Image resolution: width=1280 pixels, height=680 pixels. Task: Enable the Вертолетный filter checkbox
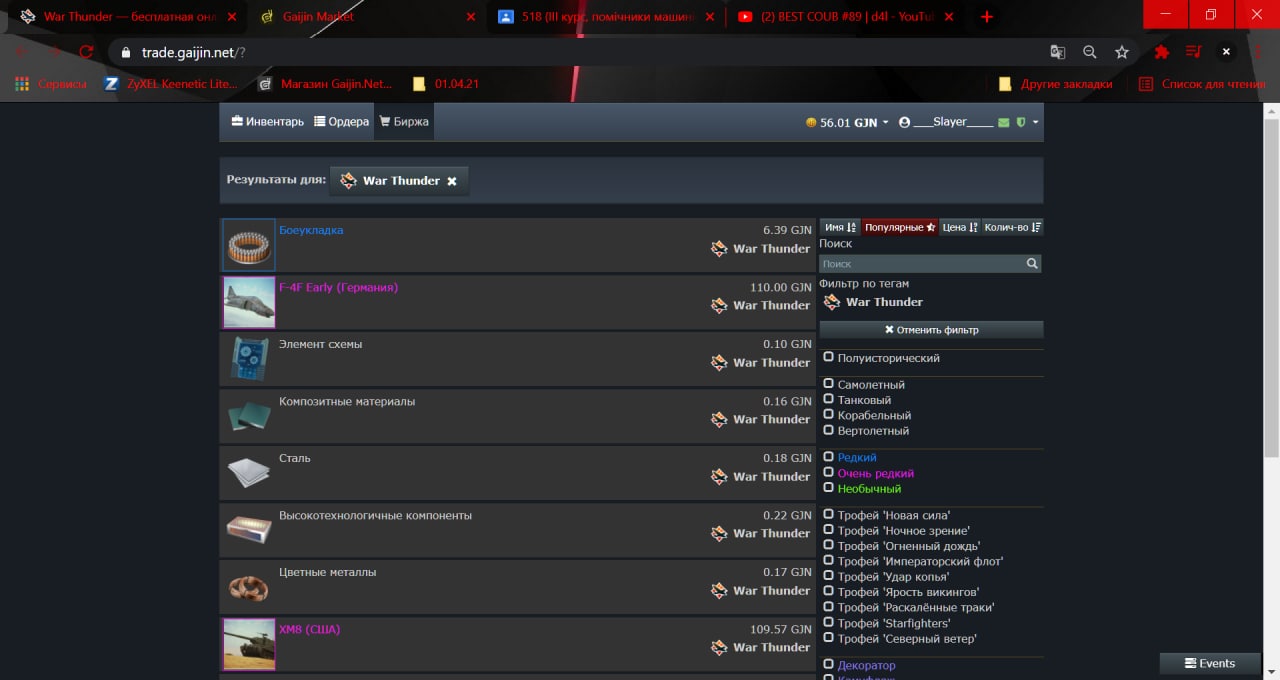(x=828, y=430)
